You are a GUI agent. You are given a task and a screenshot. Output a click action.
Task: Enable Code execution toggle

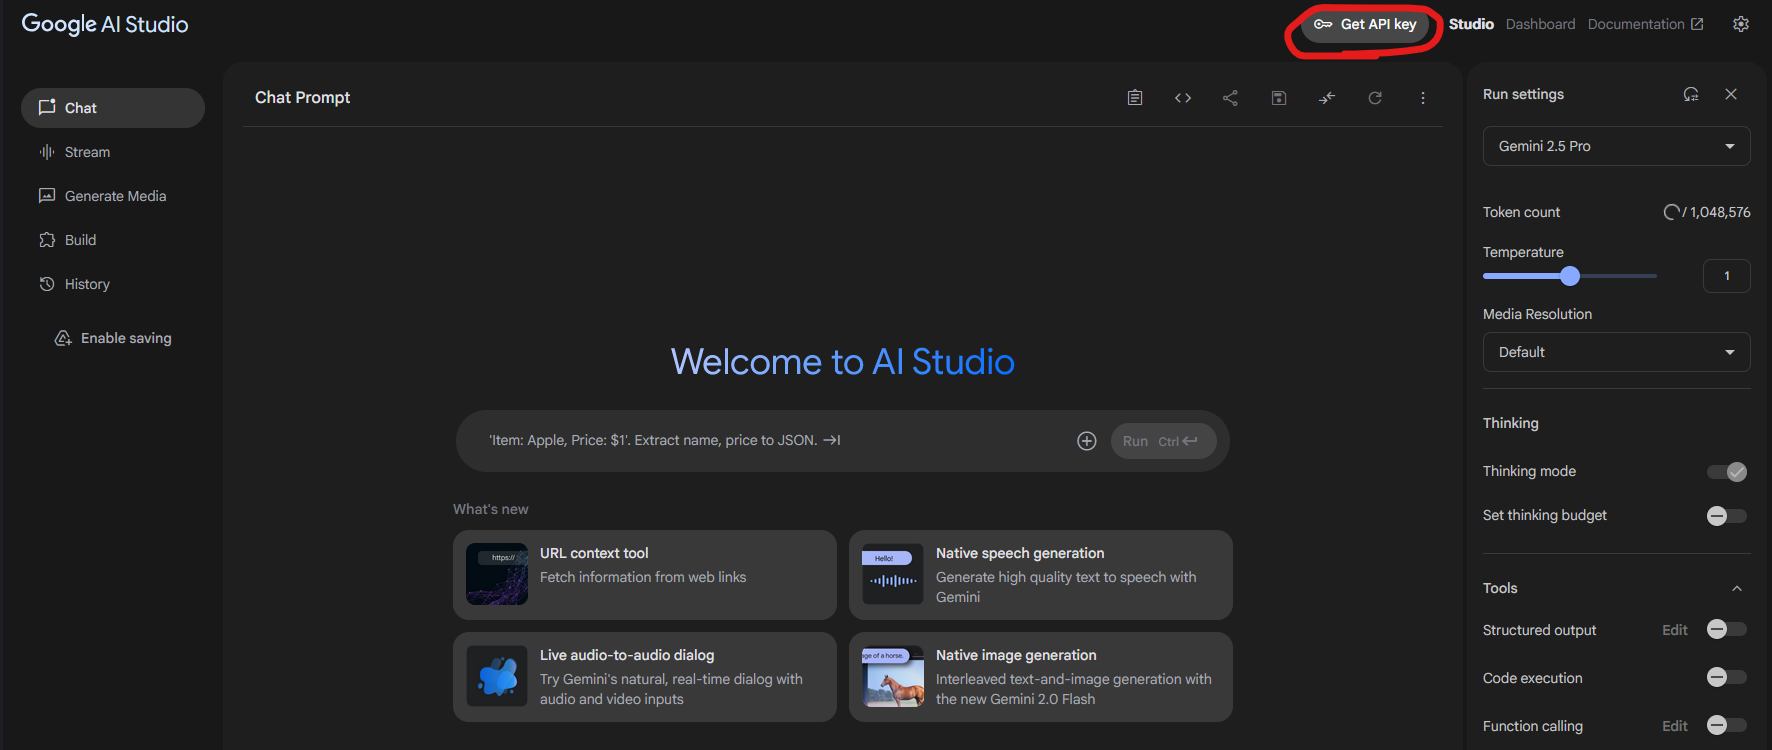(x=1727, y=677)
